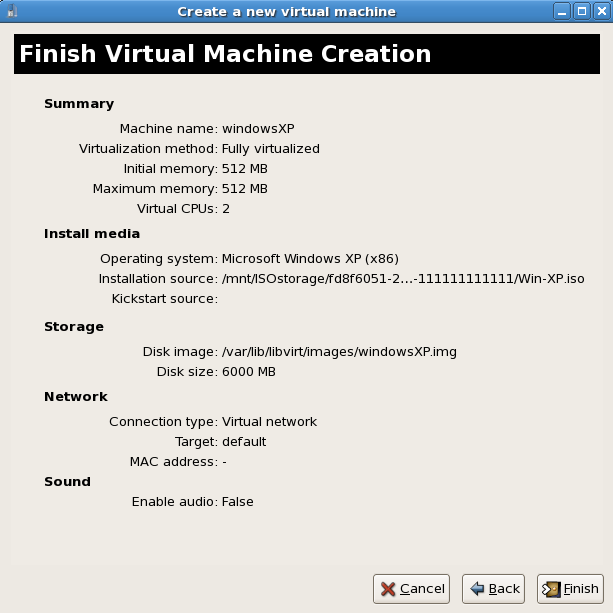Click the Microsoft Windows XP (x86) value
Image resolution: width=613 pixels, height=613 pixels.
coord(310,259)
